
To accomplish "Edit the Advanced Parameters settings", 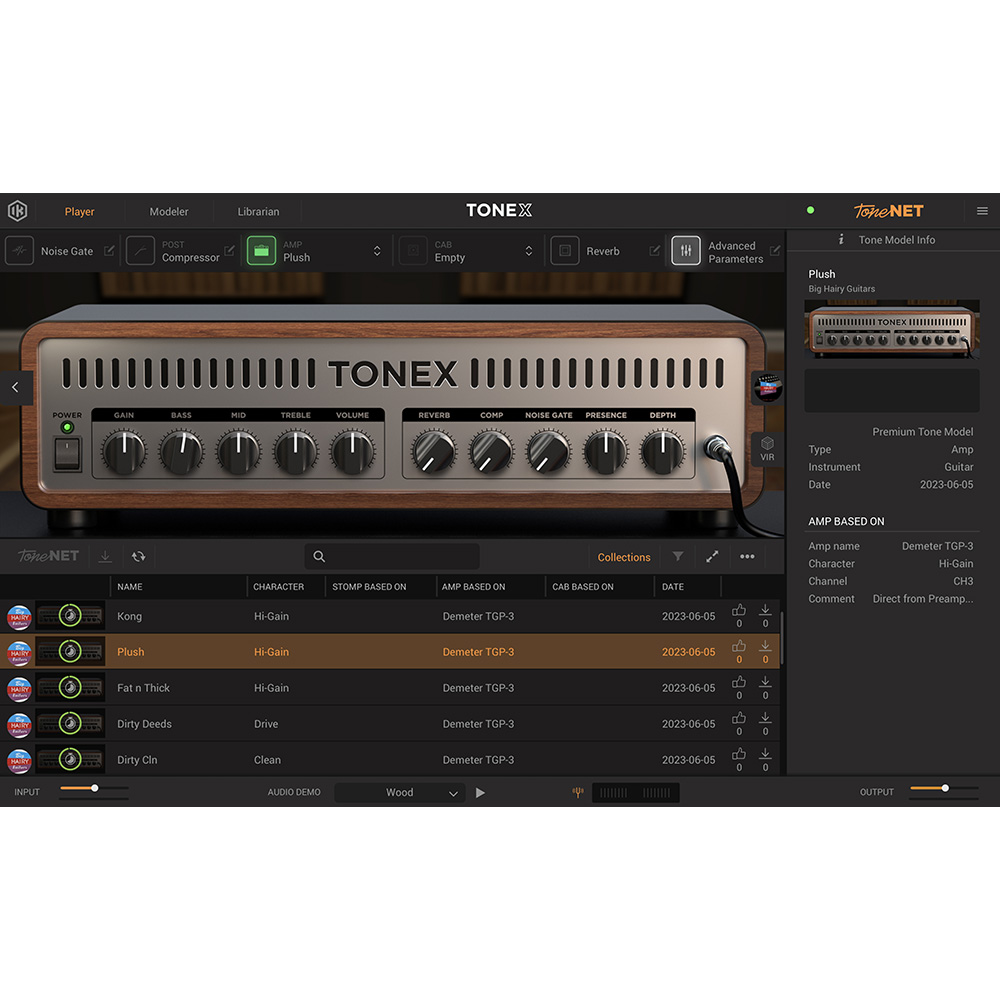I will 775,251.
